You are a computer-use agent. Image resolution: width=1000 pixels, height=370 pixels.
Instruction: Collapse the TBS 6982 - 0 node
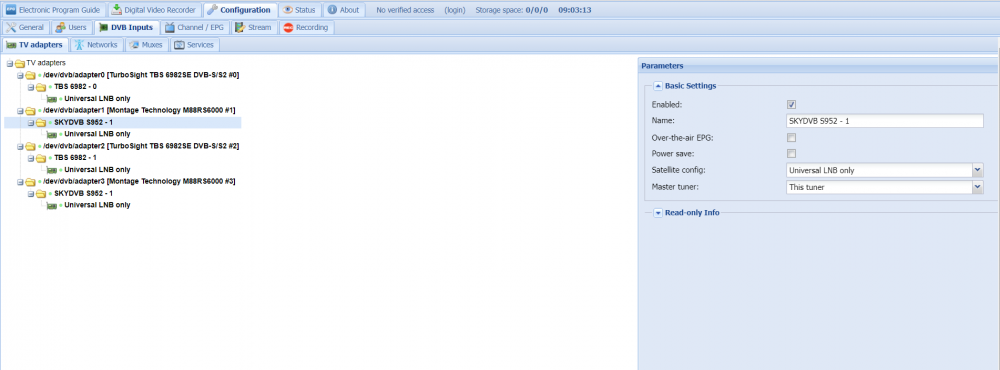(x=31, y=87)
